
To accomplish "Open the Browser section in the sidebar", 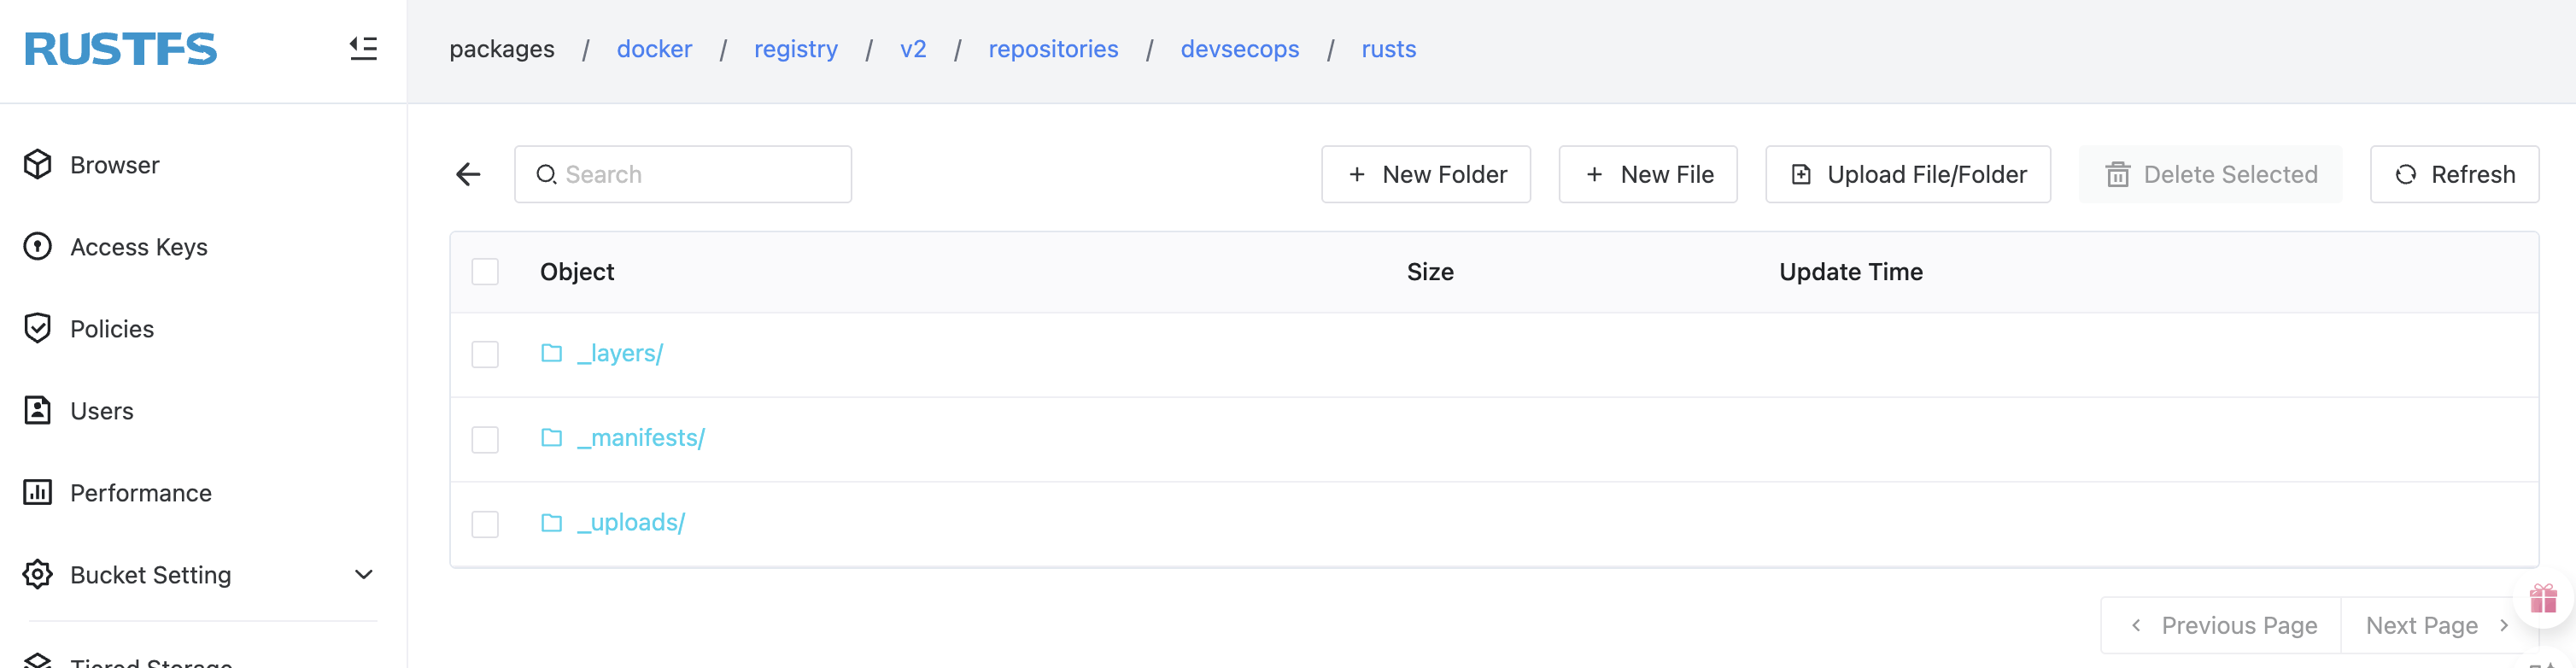I will 114,165.
